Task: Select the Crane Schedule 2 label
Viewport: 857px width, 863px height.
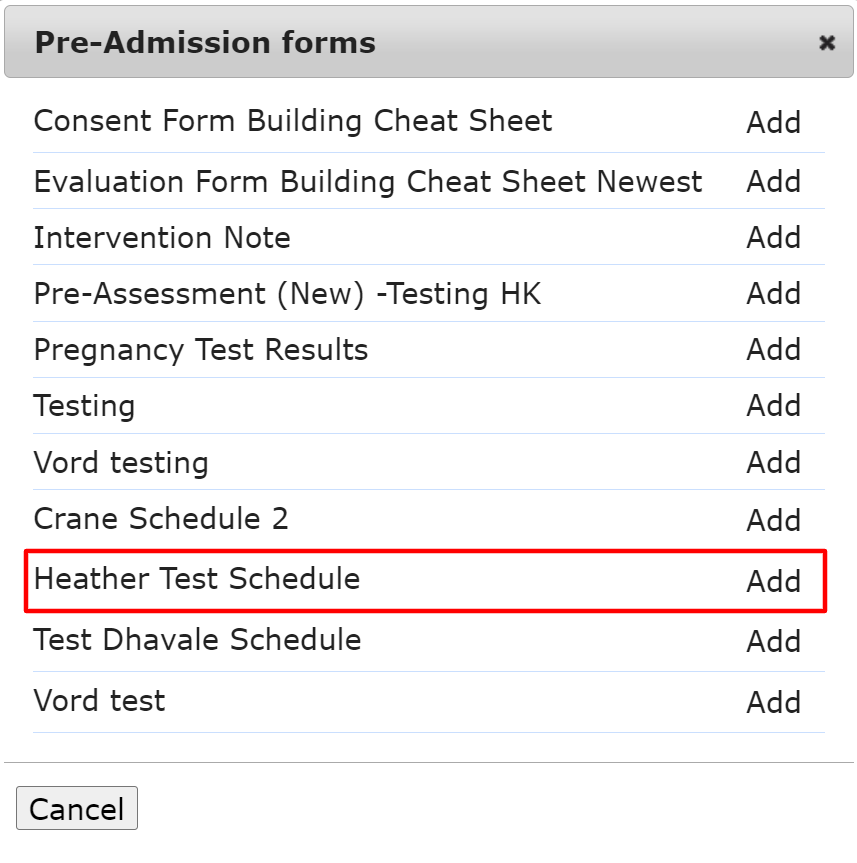Action: (x=163, y=519)
